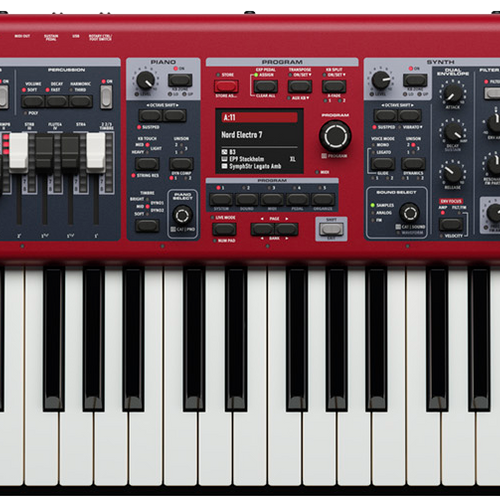This screenshot has height=500, width=500.
Task: Click the large Program dial
Action: [x=335, y=136]
